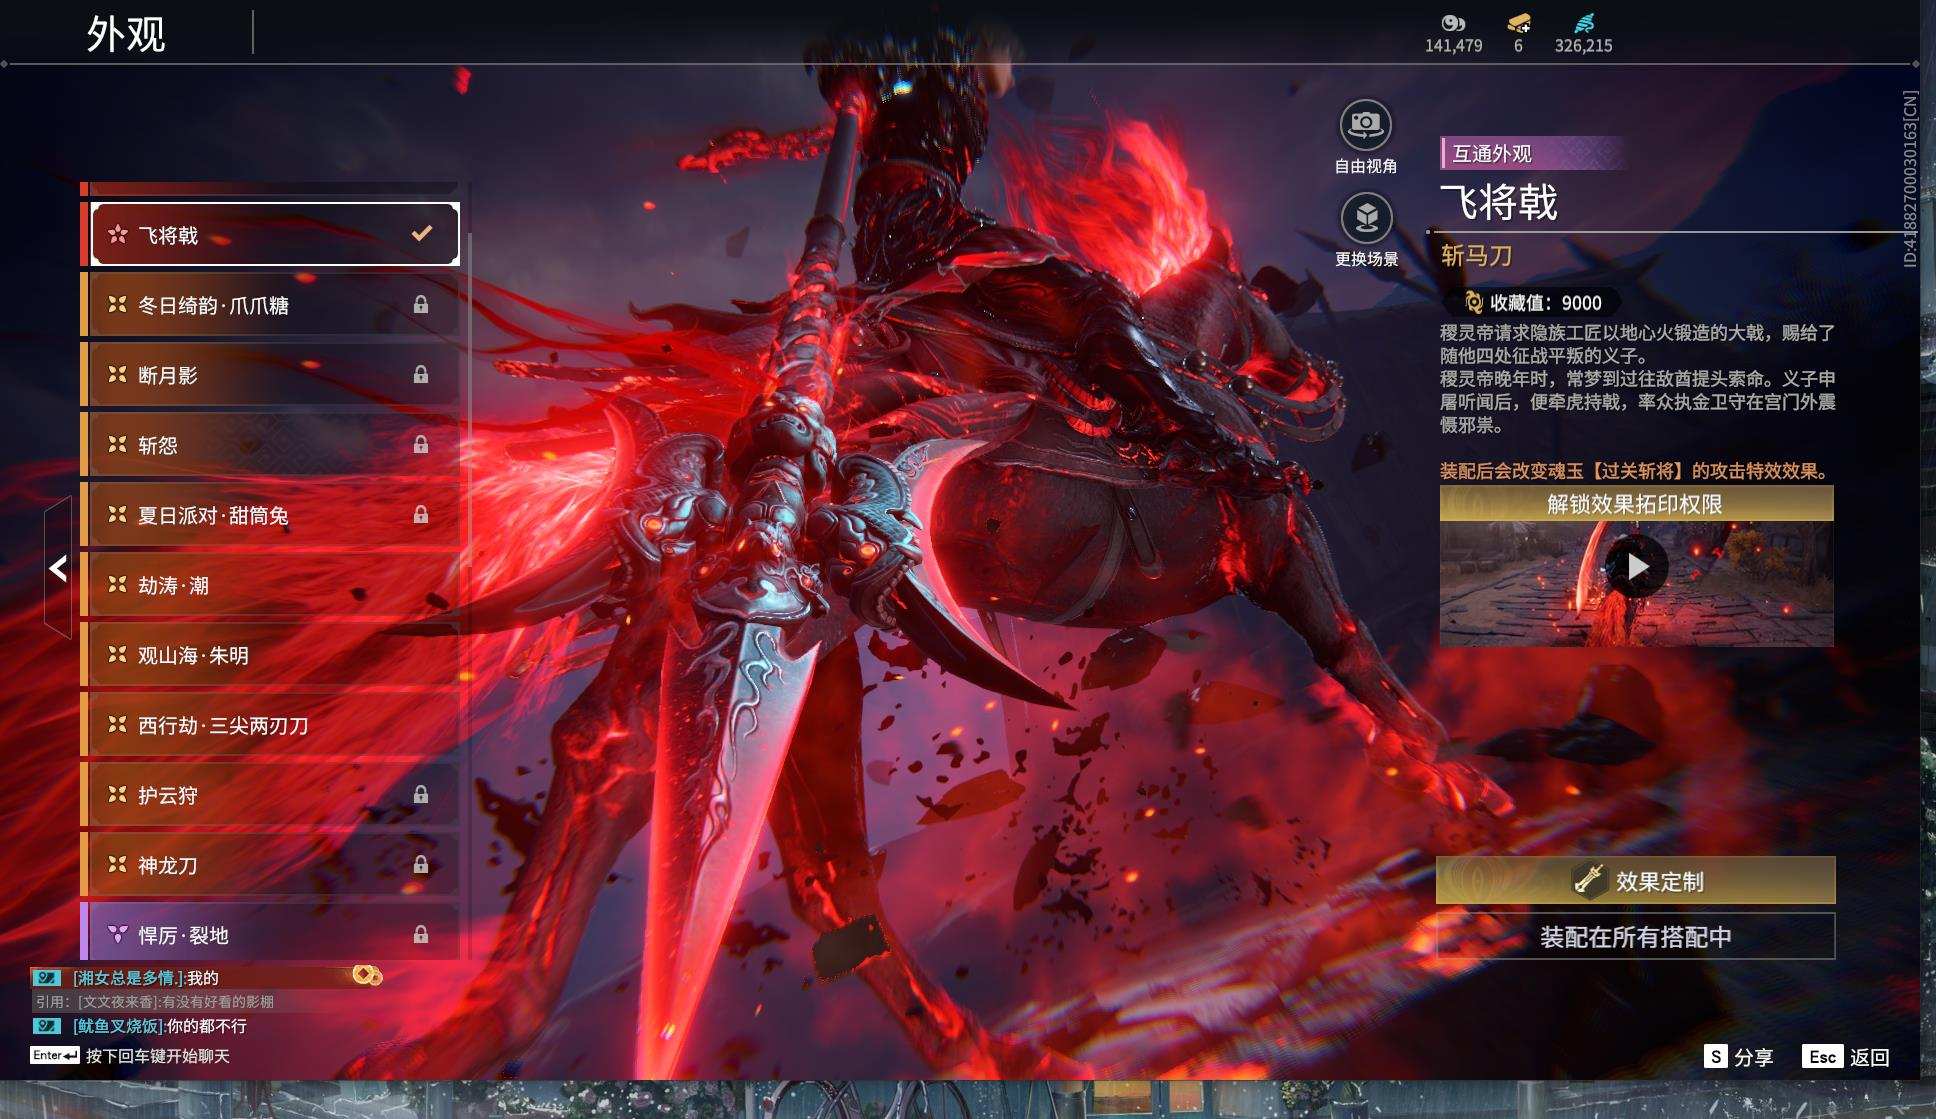Click the star icon beside 飞将戟
This screenshot has width=1936, height=1119.
pyautogui.click(x=117, y=234)
